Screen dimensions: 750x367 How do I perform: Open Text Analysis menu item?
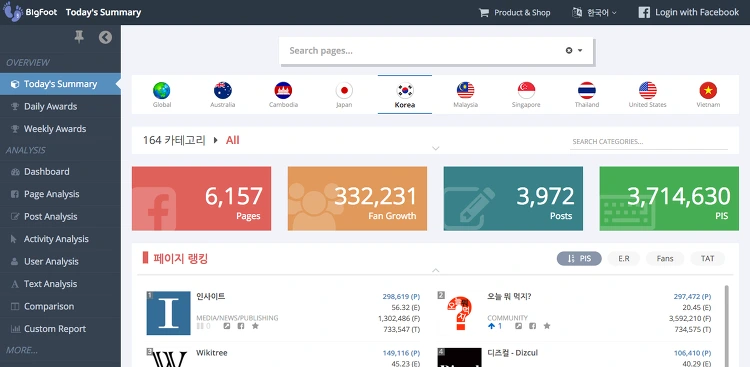(x=60, y=284)
